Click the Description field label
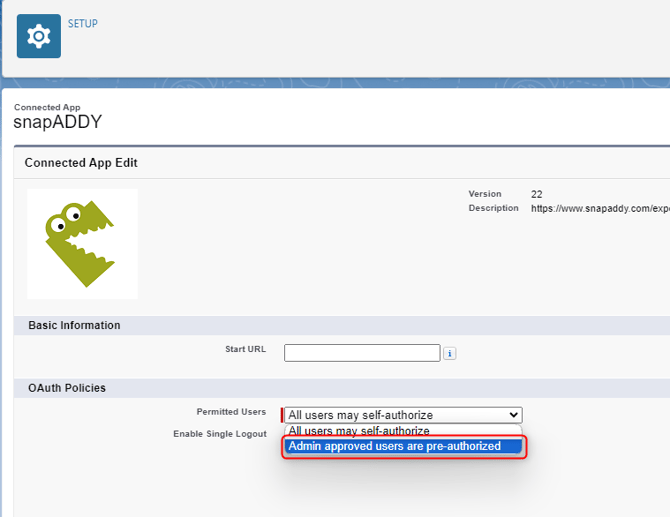 pos(494,208)
